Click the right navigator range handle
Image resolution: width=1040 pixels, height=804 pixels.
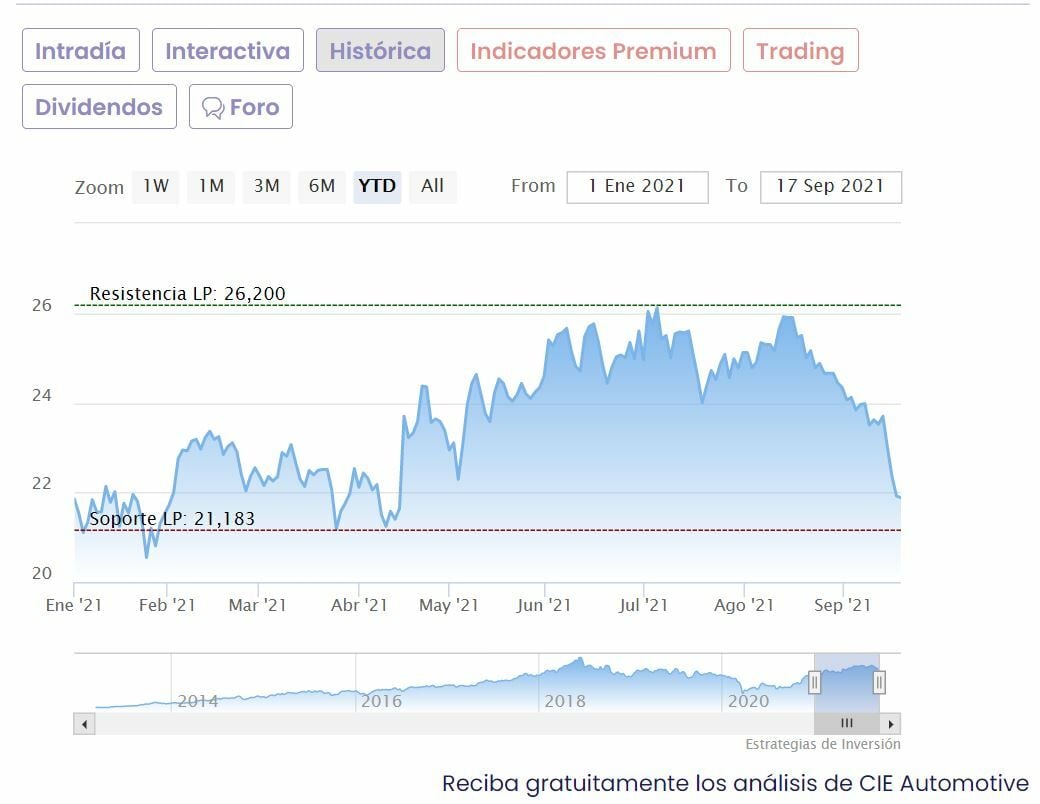(x=879, y=682)
